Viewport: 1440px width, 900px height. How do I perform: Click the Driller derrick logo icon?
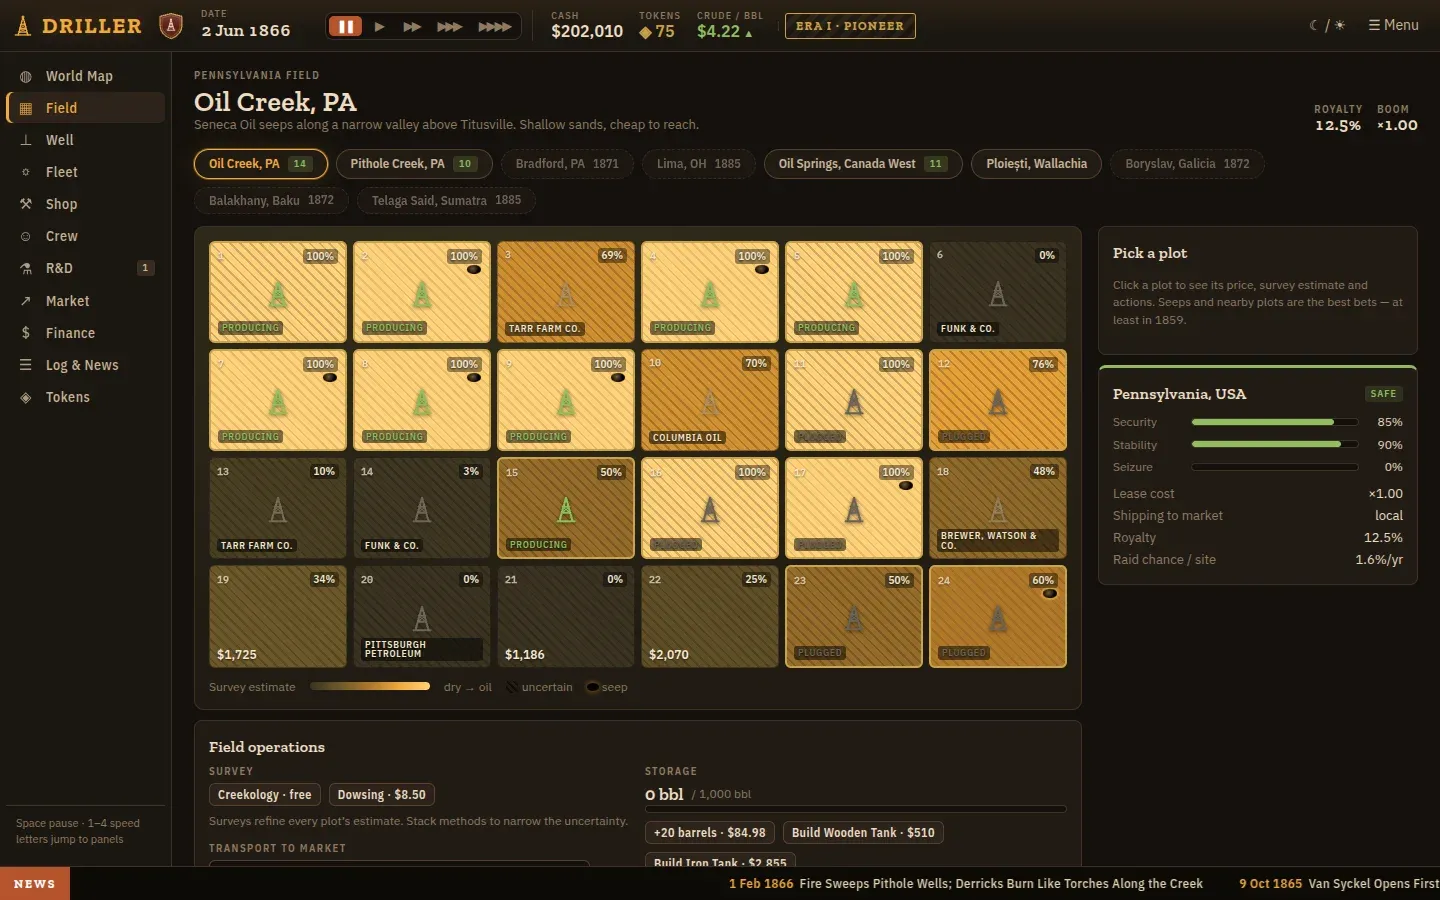22,26
